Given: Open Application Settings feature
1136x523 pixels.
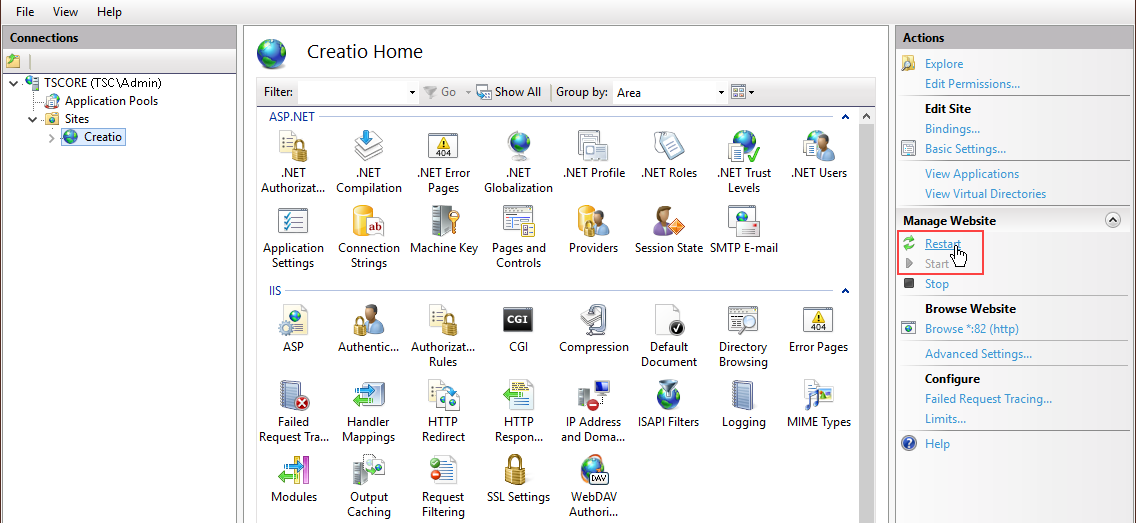Looking at the screenshot, I should click(293, 237).
